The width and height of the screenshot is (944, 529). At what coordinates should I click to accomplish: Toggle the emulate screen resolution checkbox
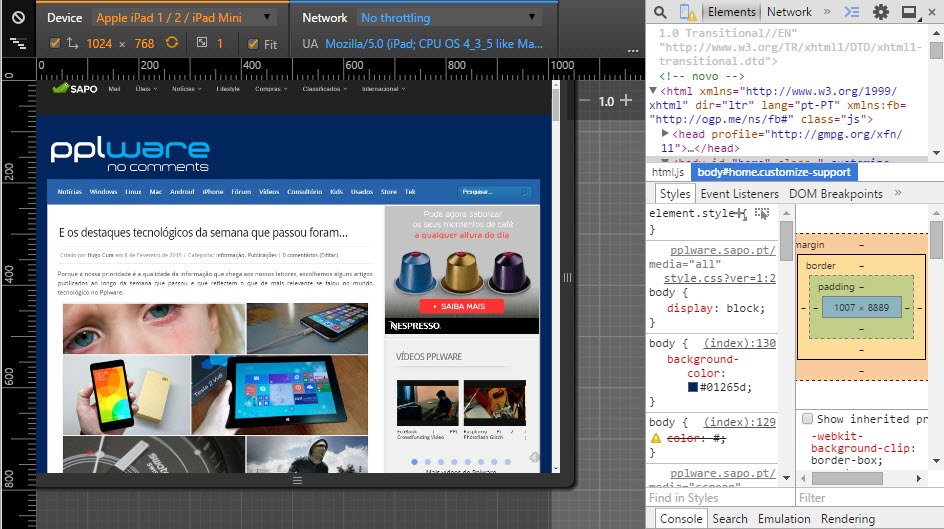click(x=55, y=43)
